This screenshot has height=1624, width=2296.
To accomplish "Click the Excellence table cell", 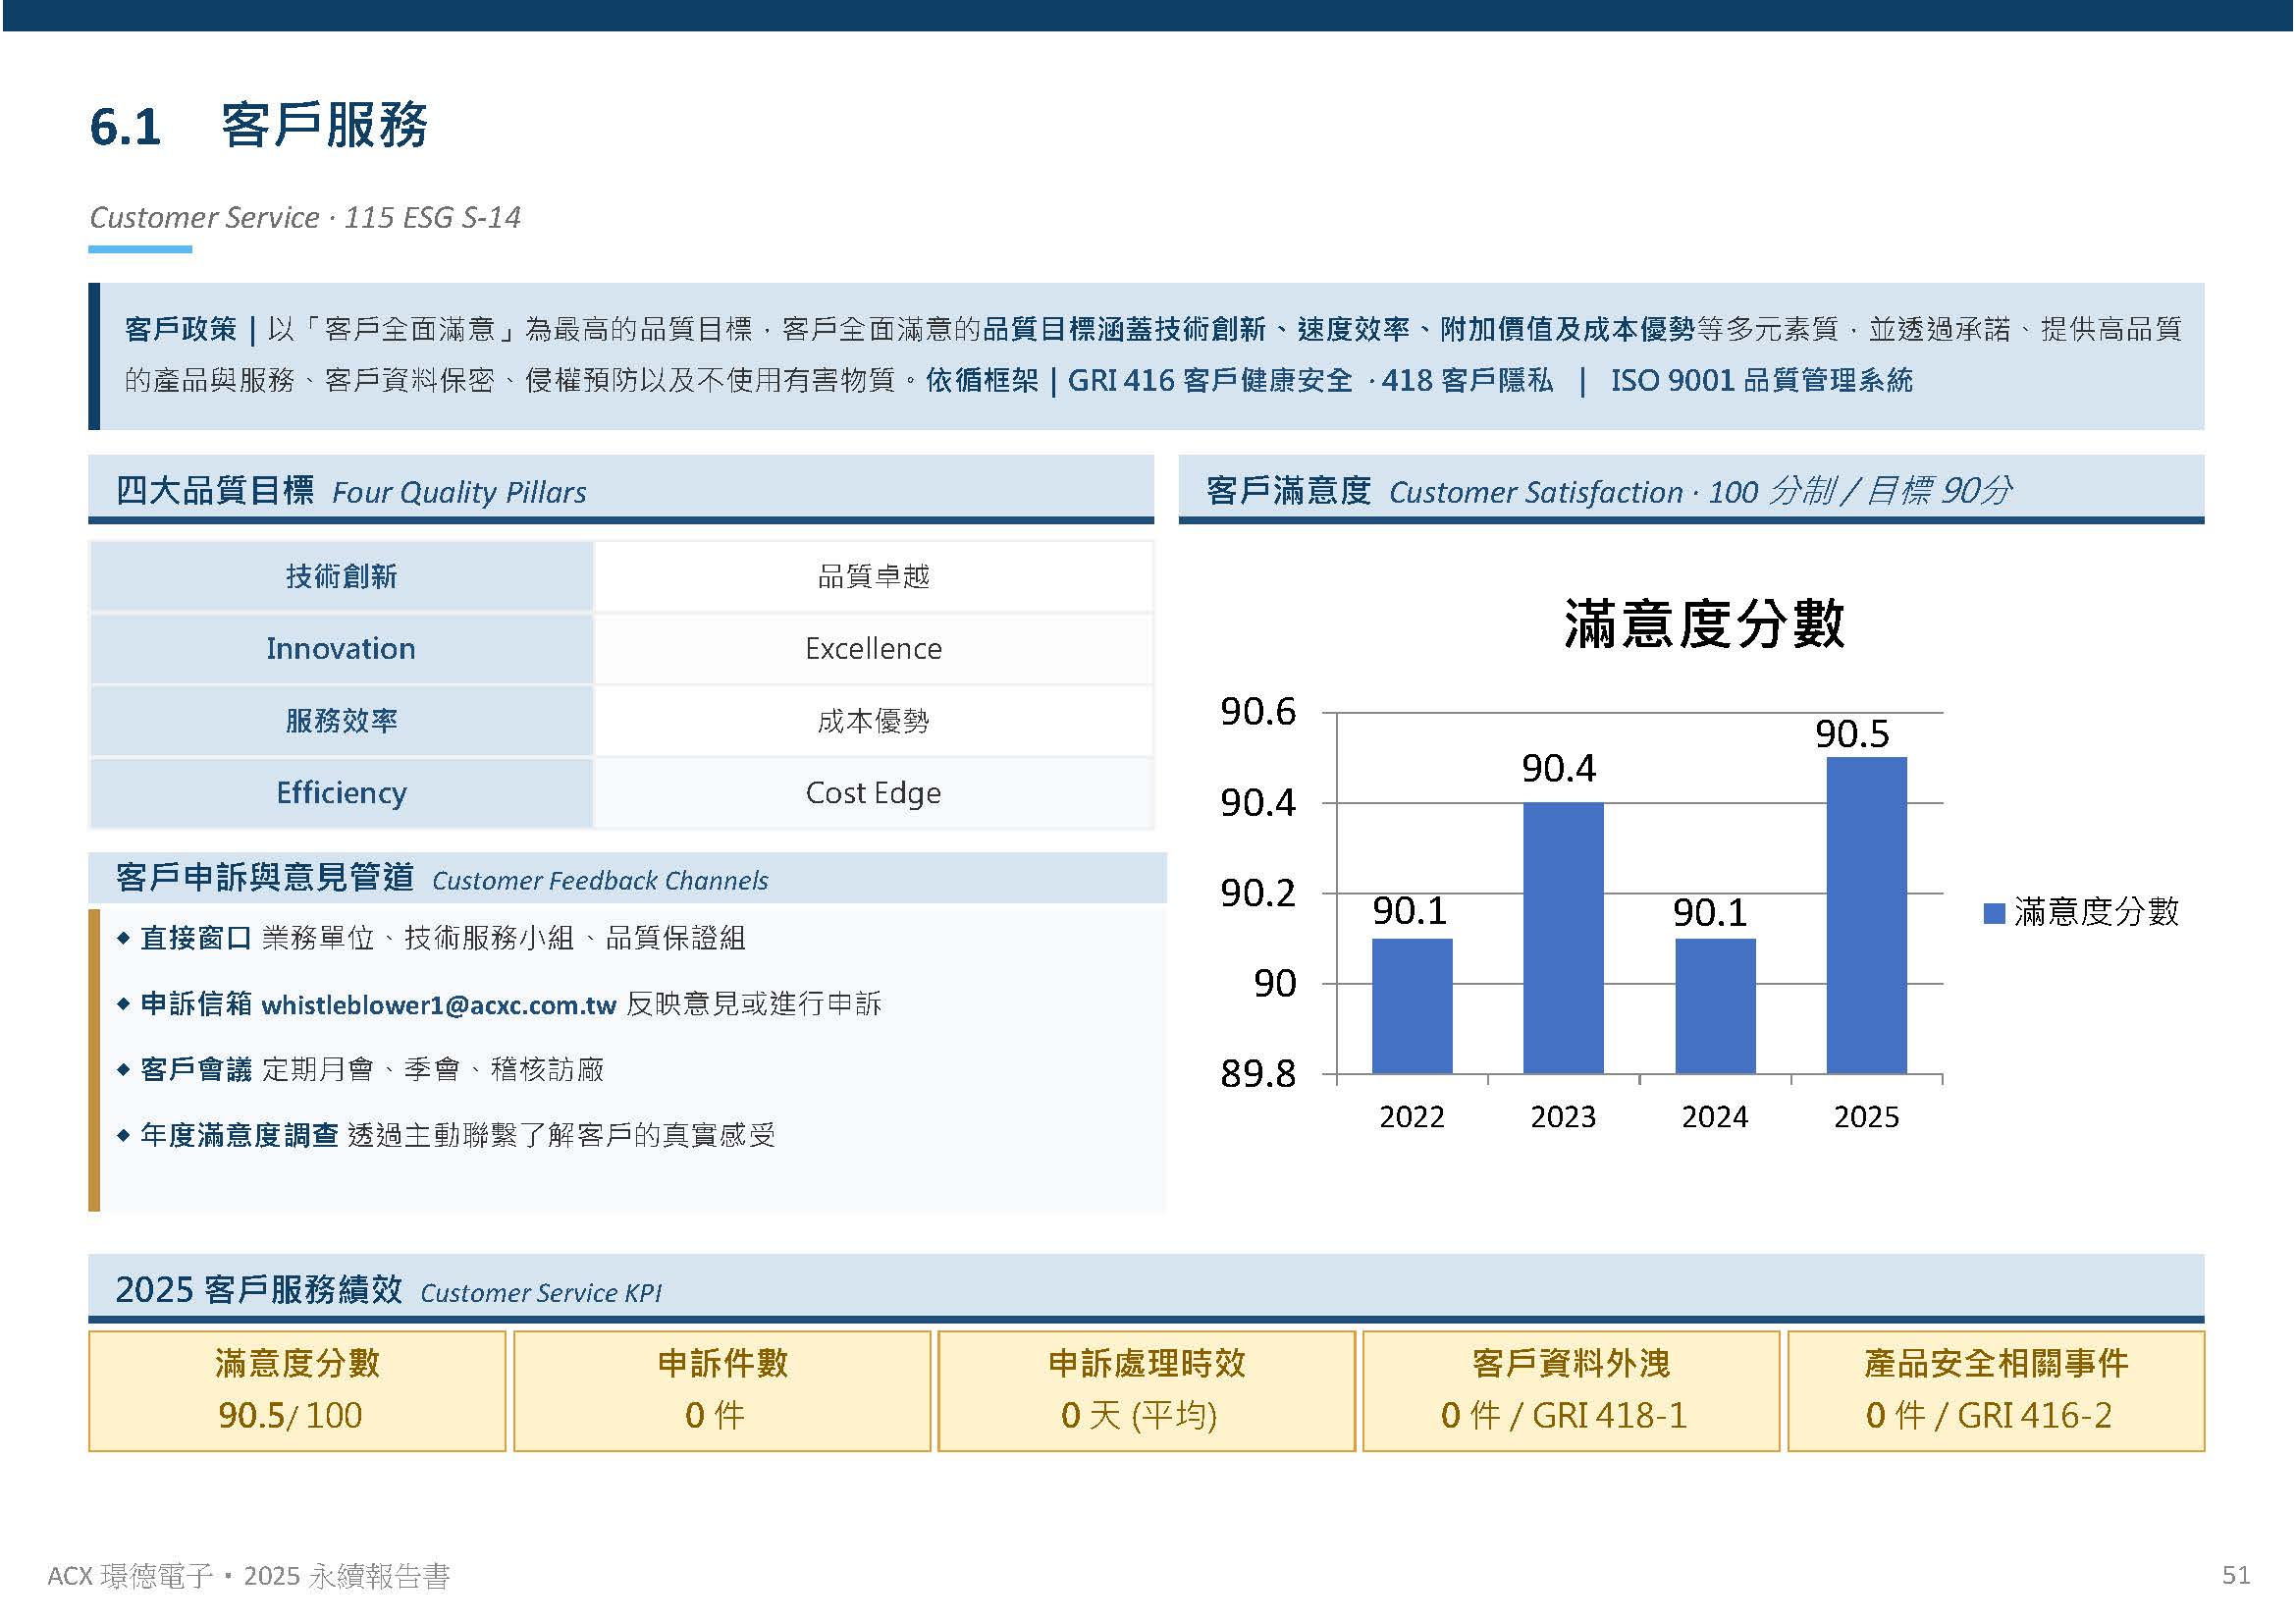I will click(x=874, y=648).
